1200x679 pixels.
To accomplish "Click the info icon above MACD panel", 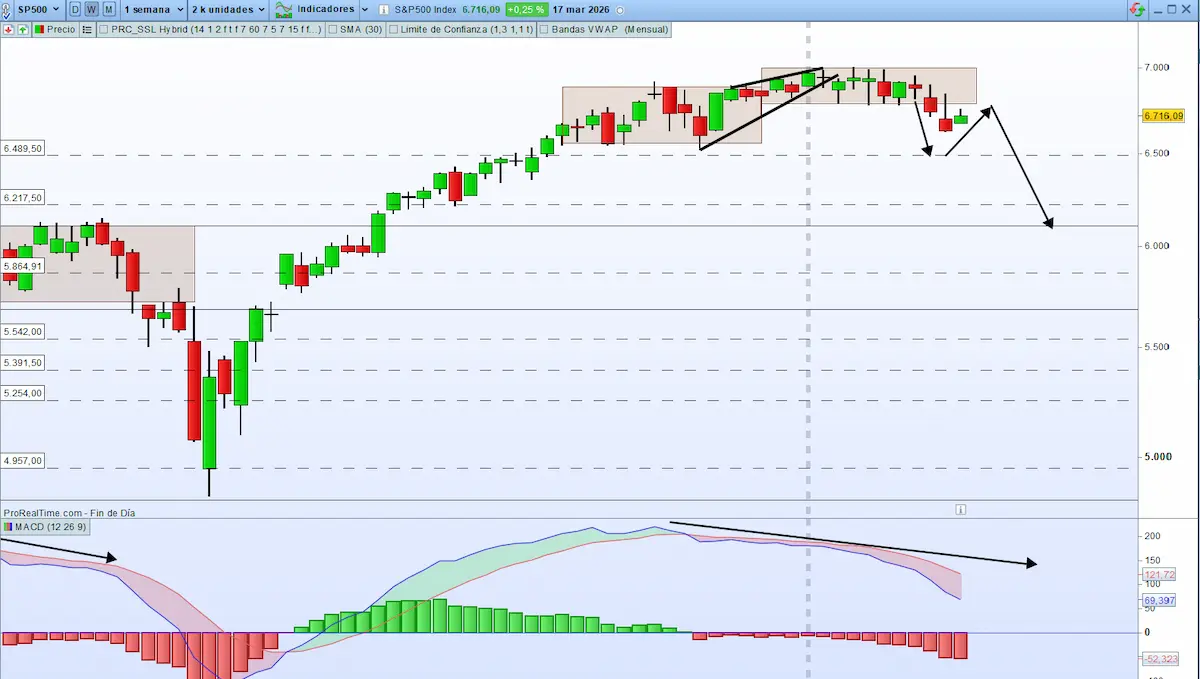I will pyautogui.click(x=960, y=509).
